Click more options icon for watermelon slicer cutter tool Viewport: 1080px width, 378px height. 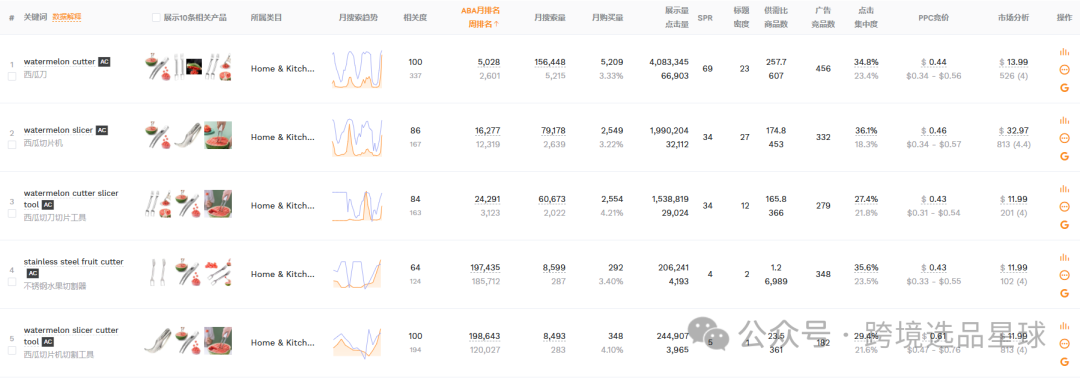(1064, 344)
